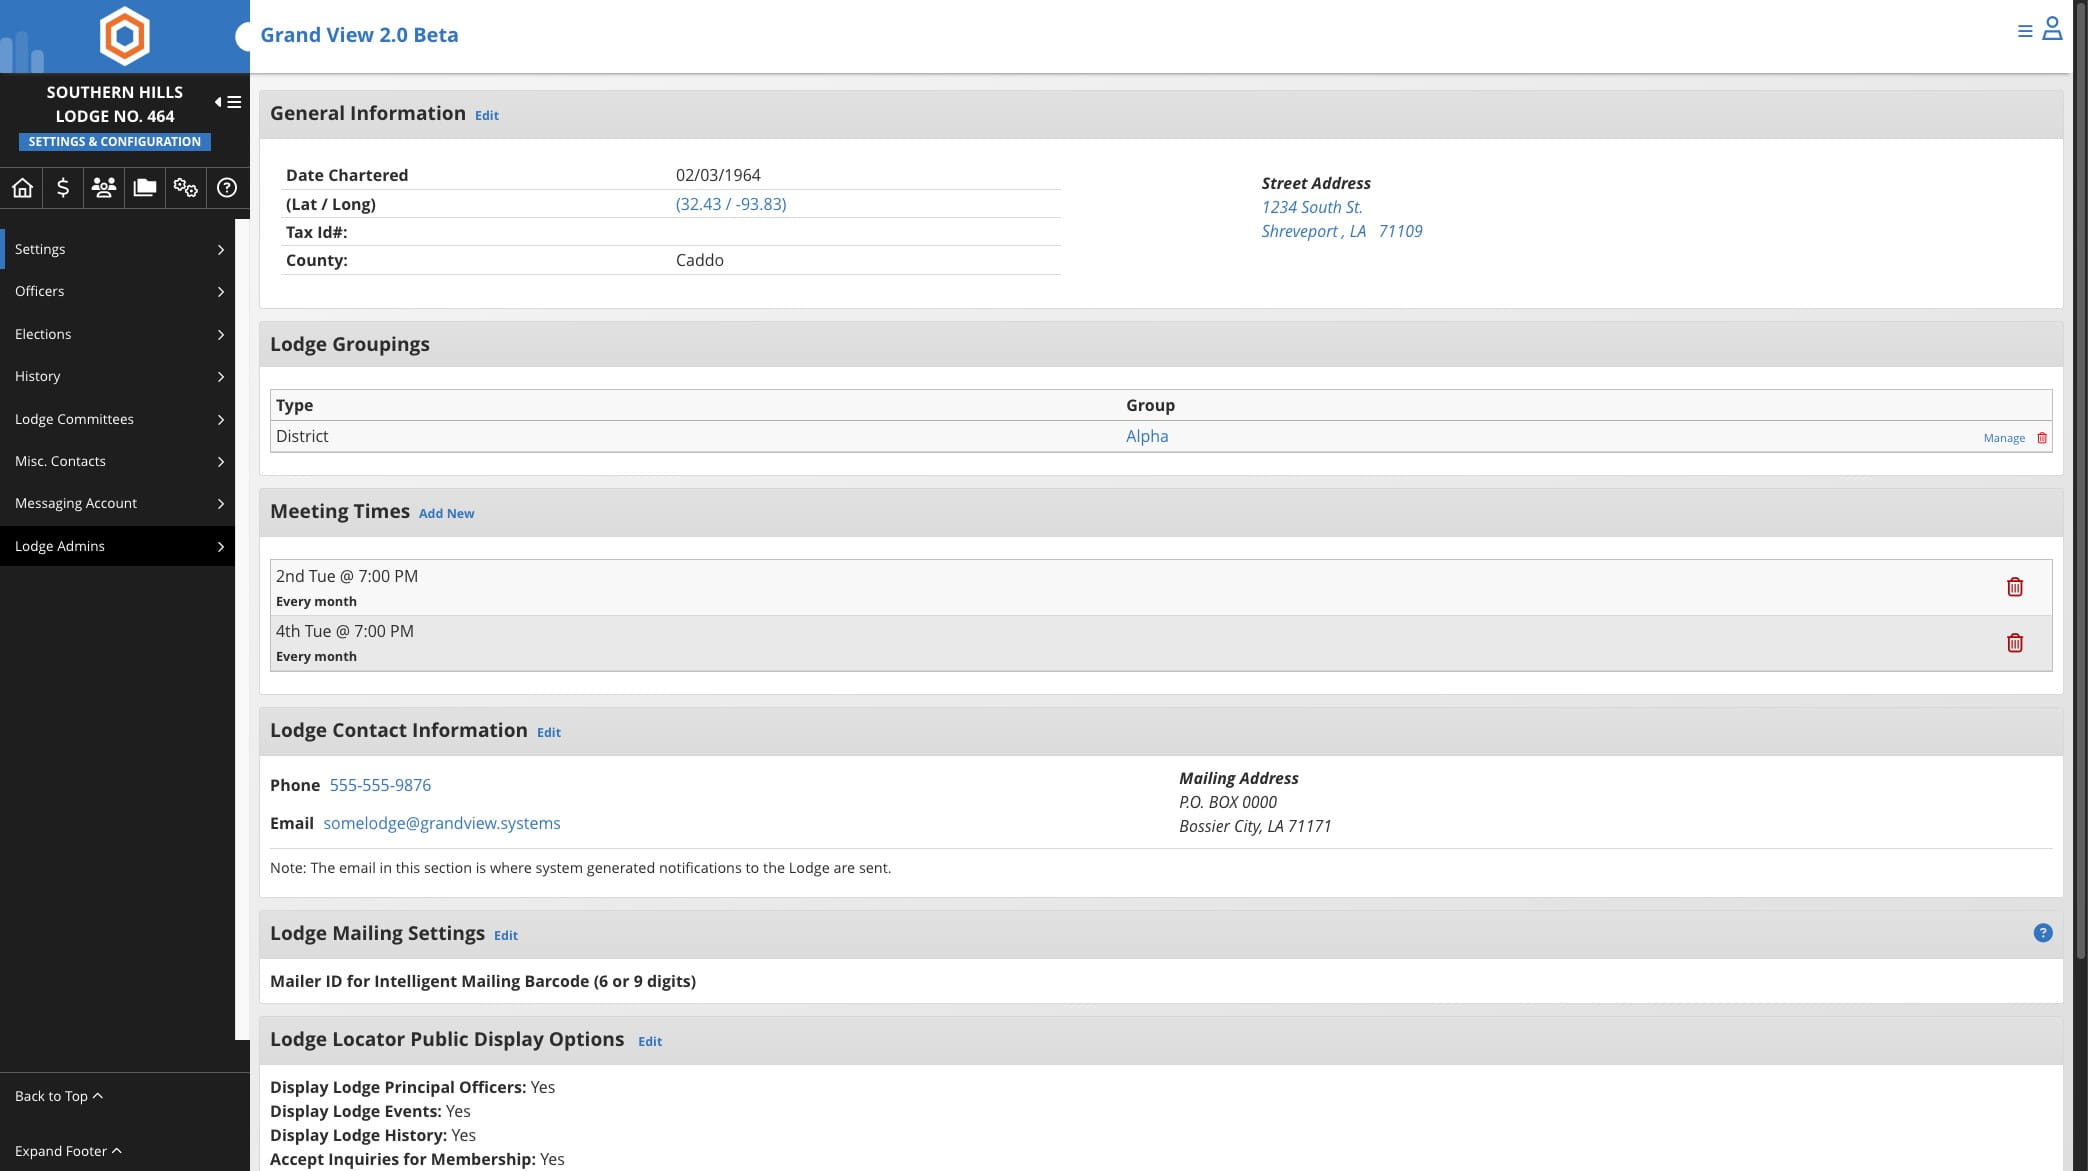Edit Lodge Locator Public Display Options
2088x1171 pixels.
coord(650,1042)
